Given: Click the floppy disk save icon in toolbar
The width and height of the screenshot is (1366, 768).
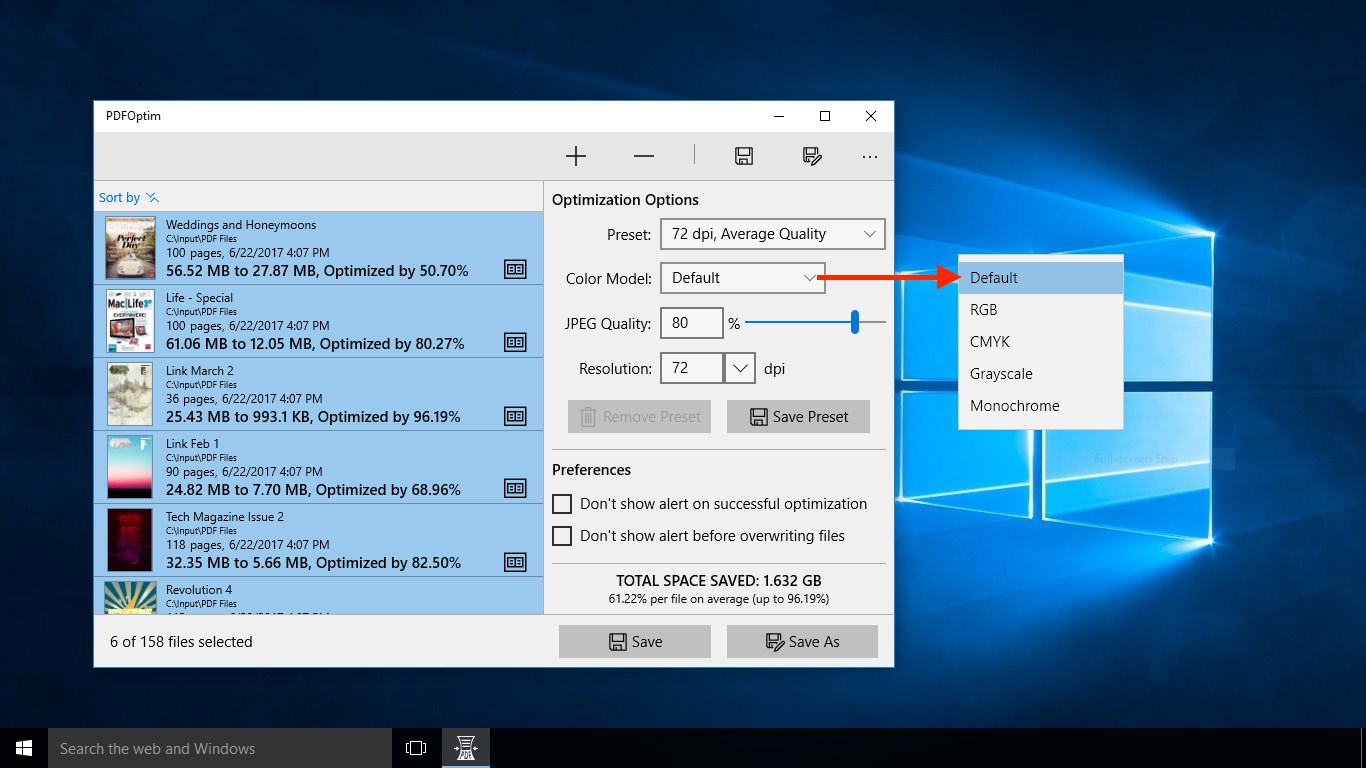Looking at the screenshot, I should click(743, 156).
